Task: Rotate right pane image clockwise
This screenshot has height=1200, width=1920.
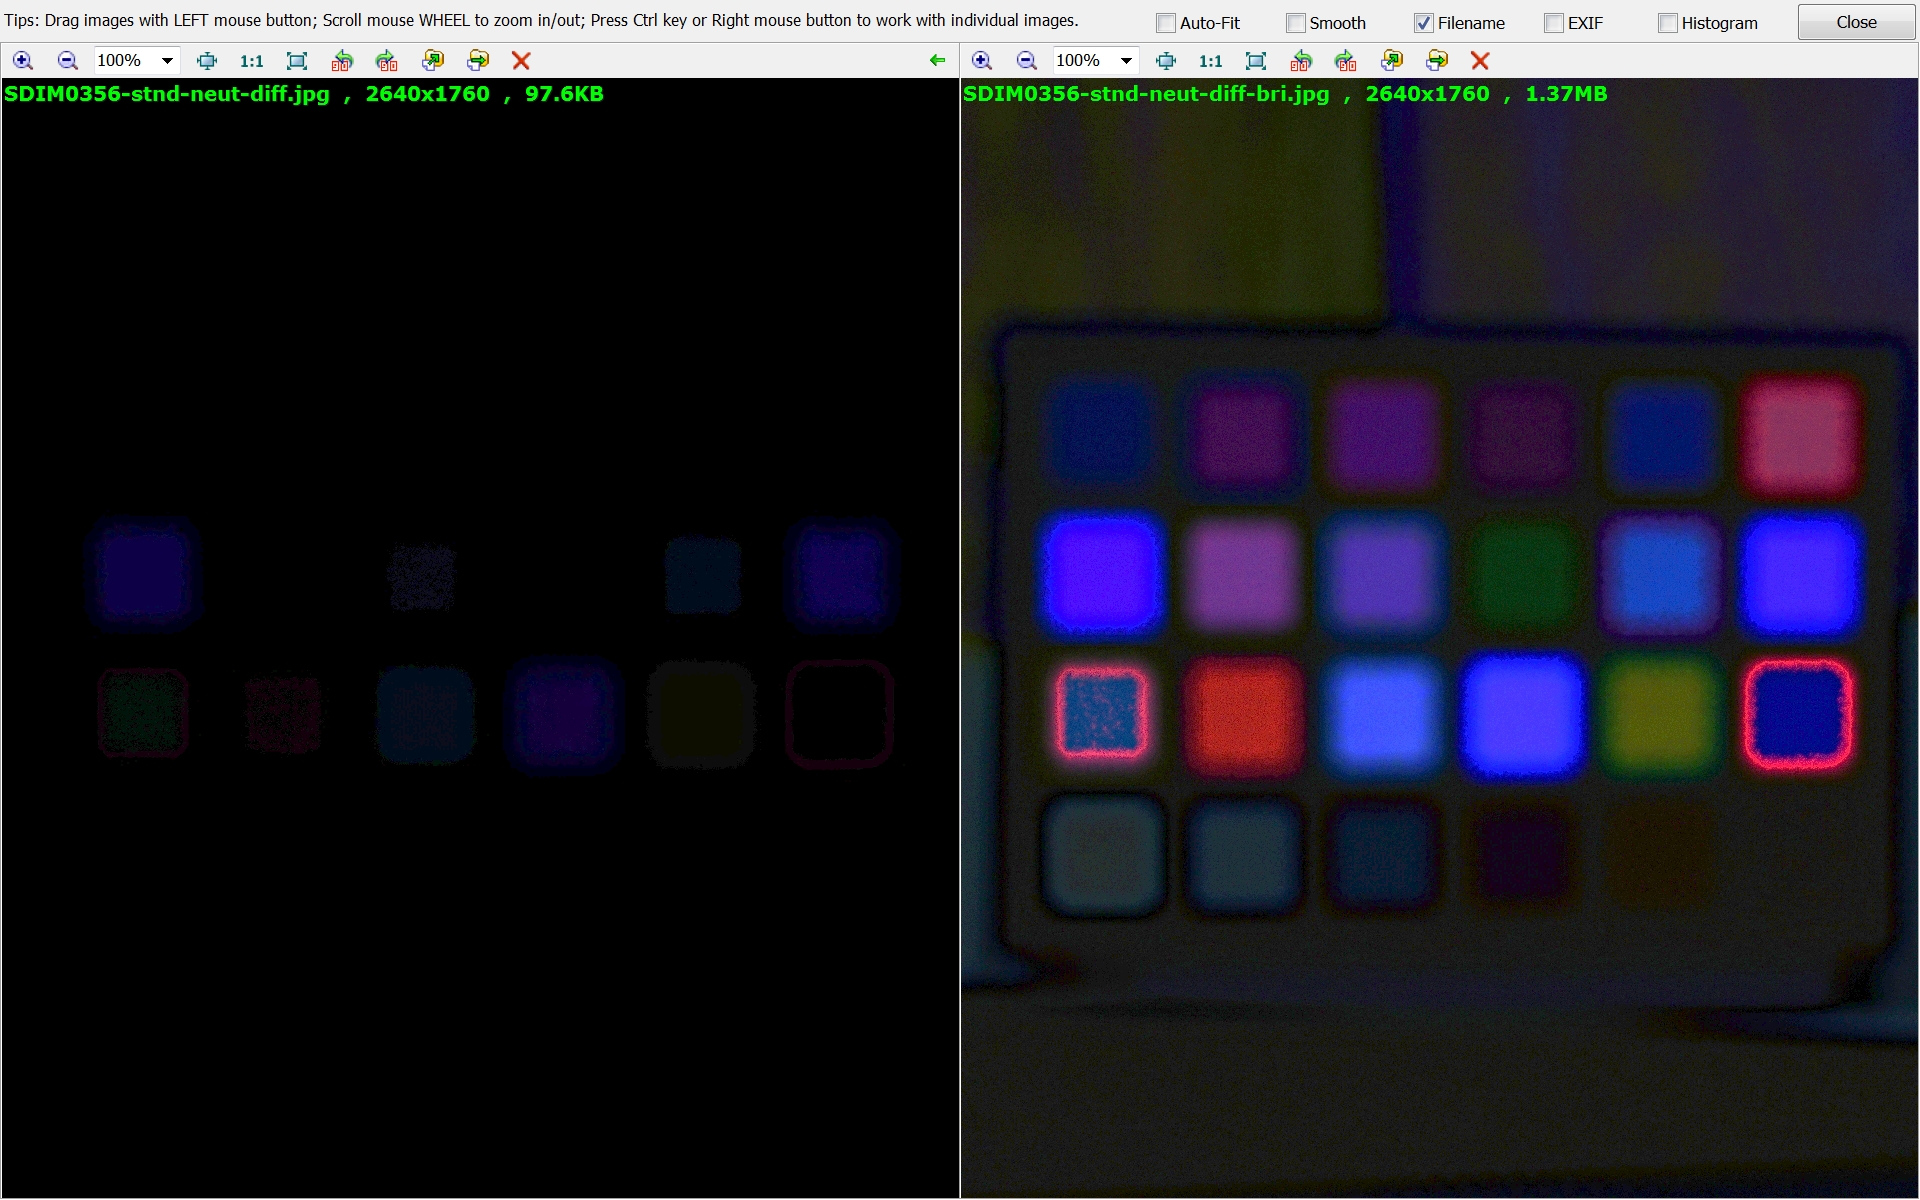Action: [1346, 61]
